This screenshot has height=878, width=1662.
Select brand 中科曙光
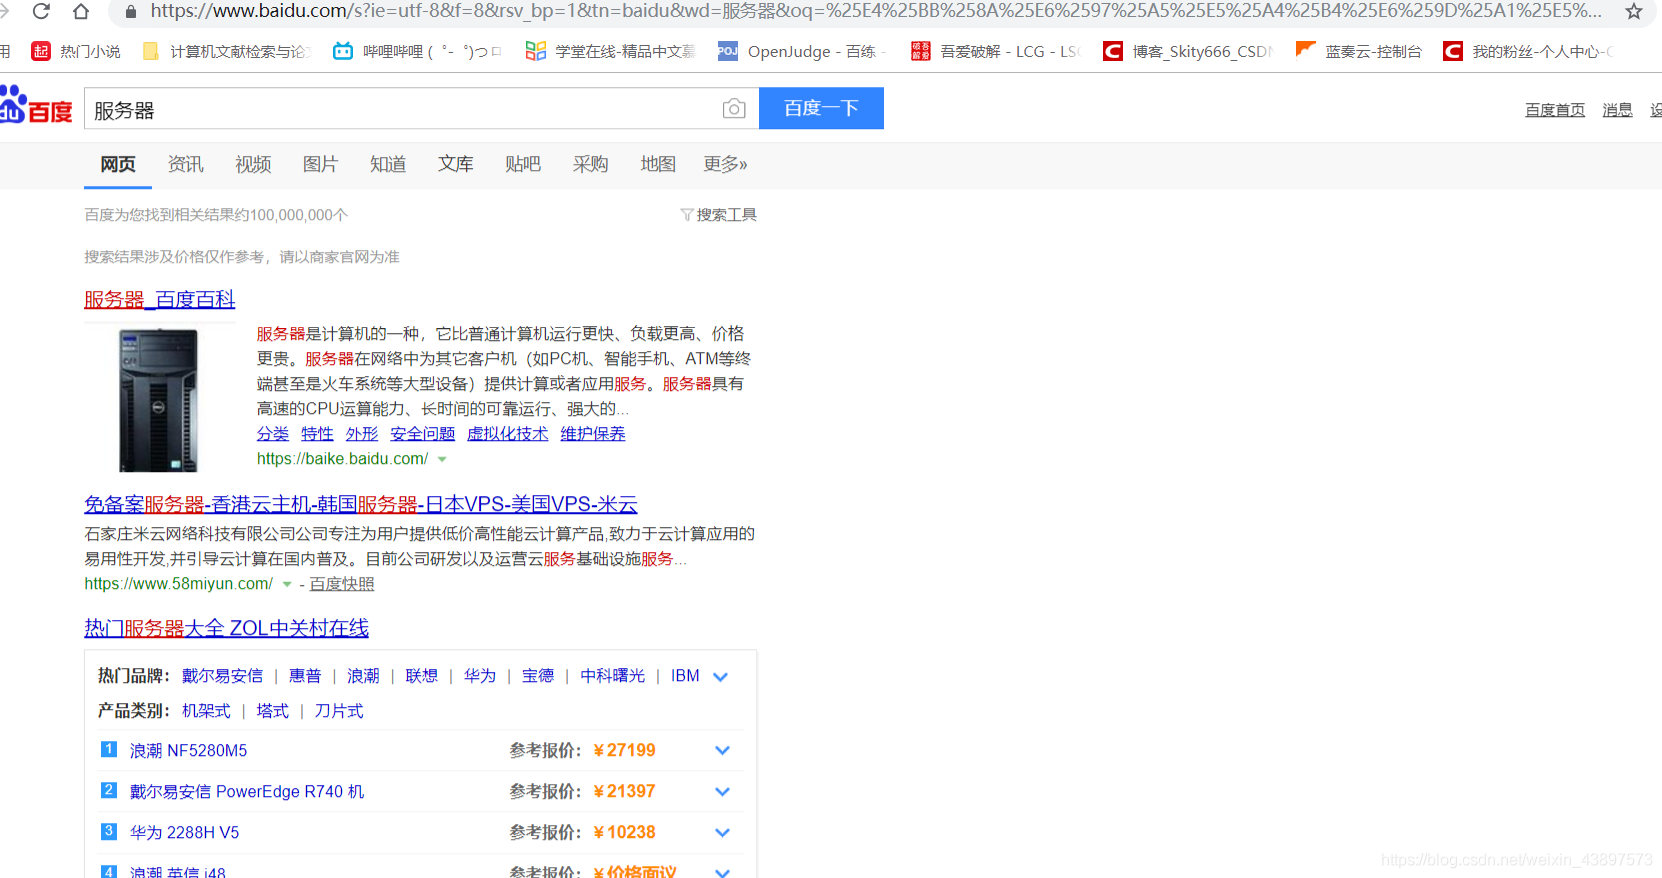click(x=613, y=676)
